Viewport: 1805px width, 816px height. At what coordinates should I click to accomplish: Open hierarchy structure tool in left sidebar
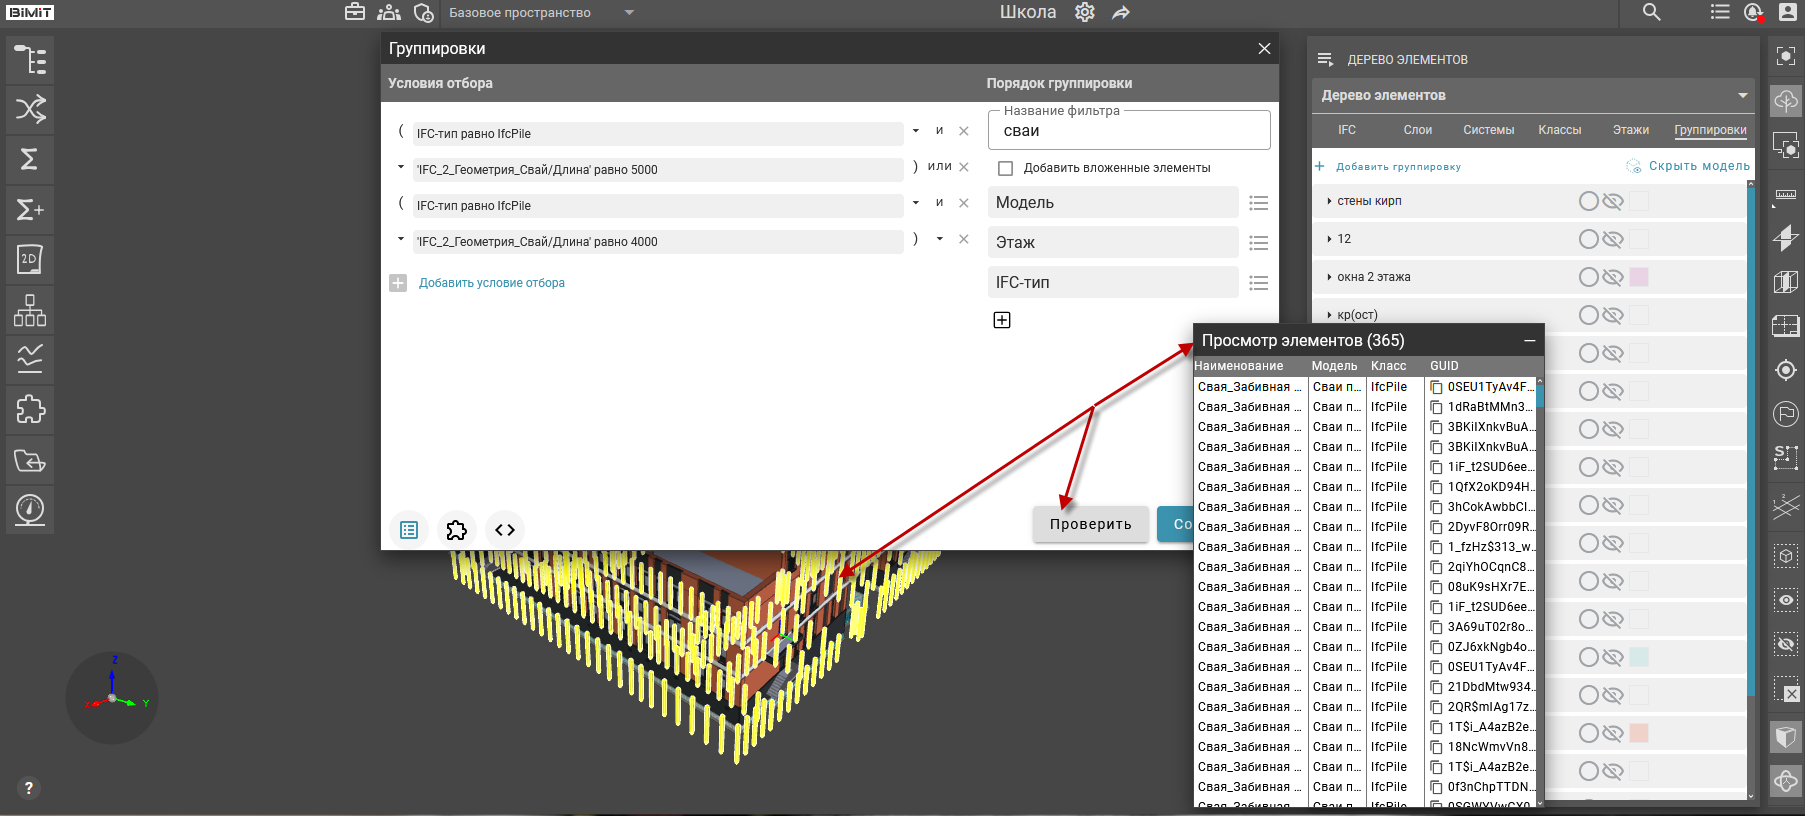(x=30, y=310)
